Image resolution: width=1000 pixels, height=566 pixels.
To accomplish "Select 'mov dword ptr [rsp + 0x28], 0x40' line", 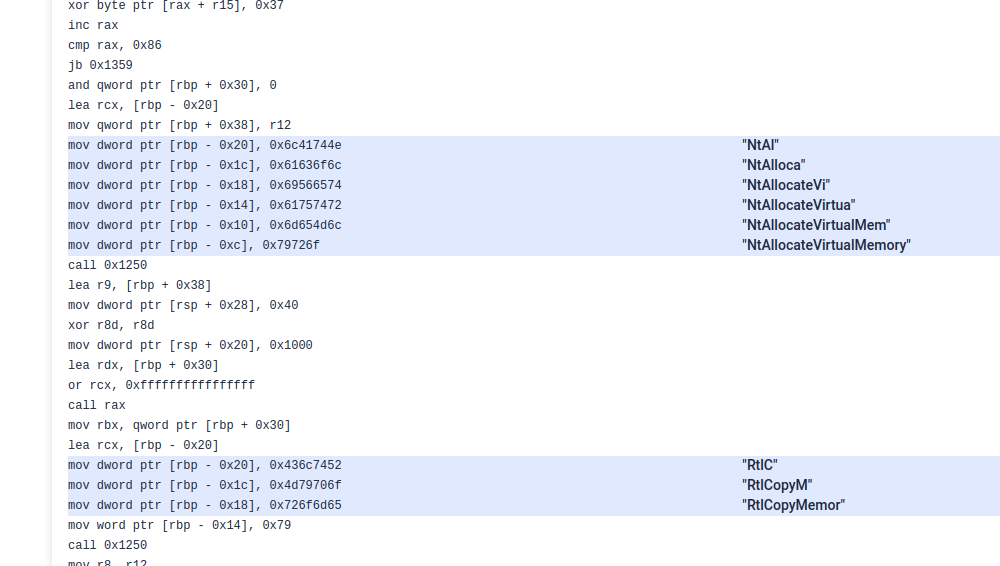I will [x=183, y=305].
